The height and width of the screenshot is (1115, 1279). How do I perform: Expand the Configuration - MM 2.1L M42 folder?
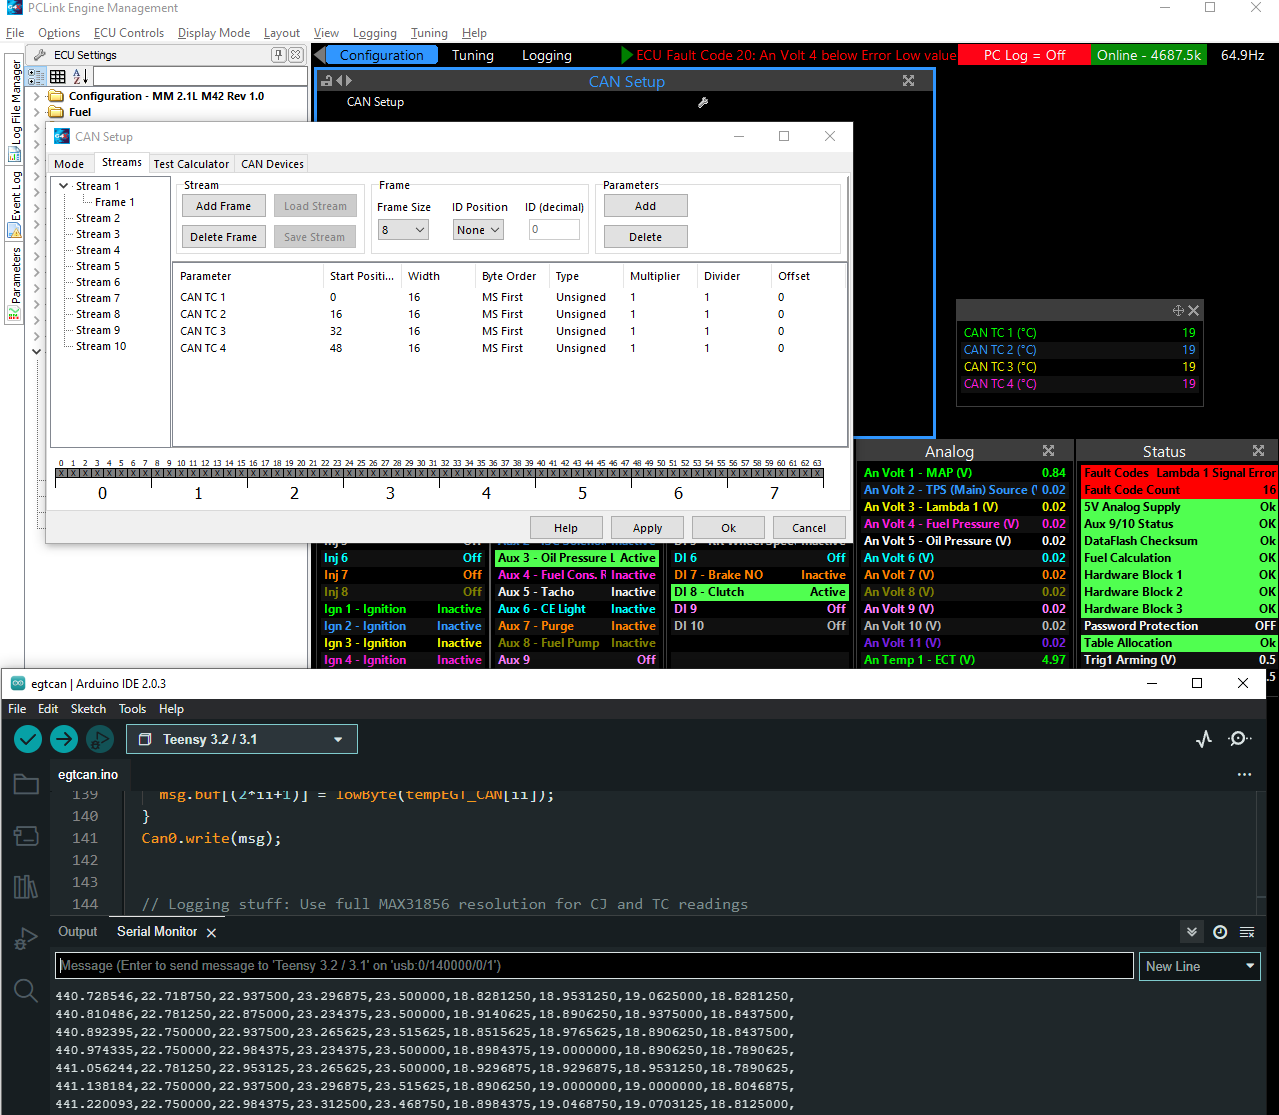coord(37,96)
